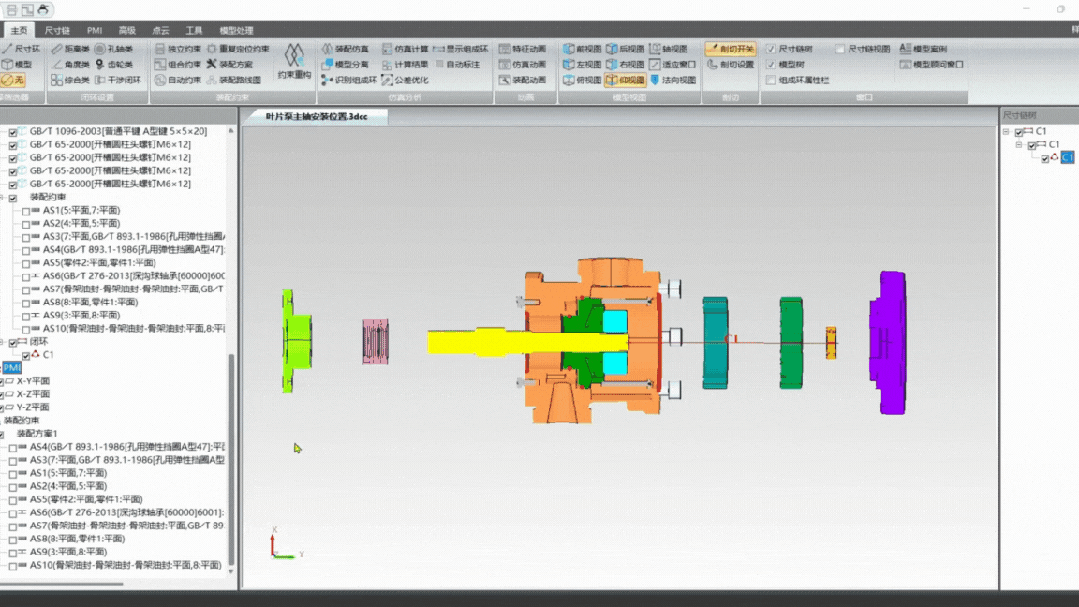
Task: Click 法向视图 normal view
Action: coord(673,80)
